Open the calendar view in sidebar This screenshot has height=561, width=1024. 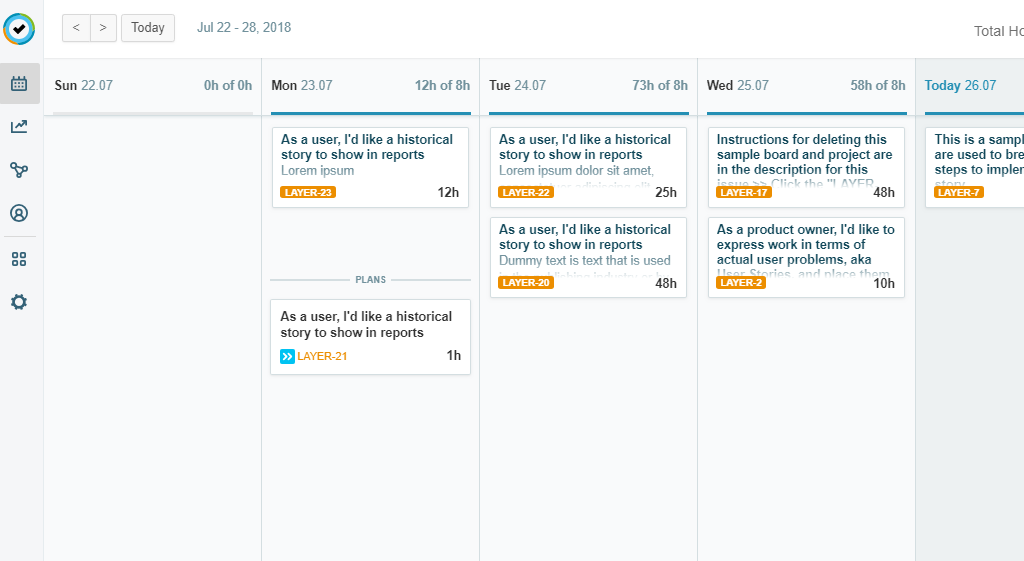(19, 84)
